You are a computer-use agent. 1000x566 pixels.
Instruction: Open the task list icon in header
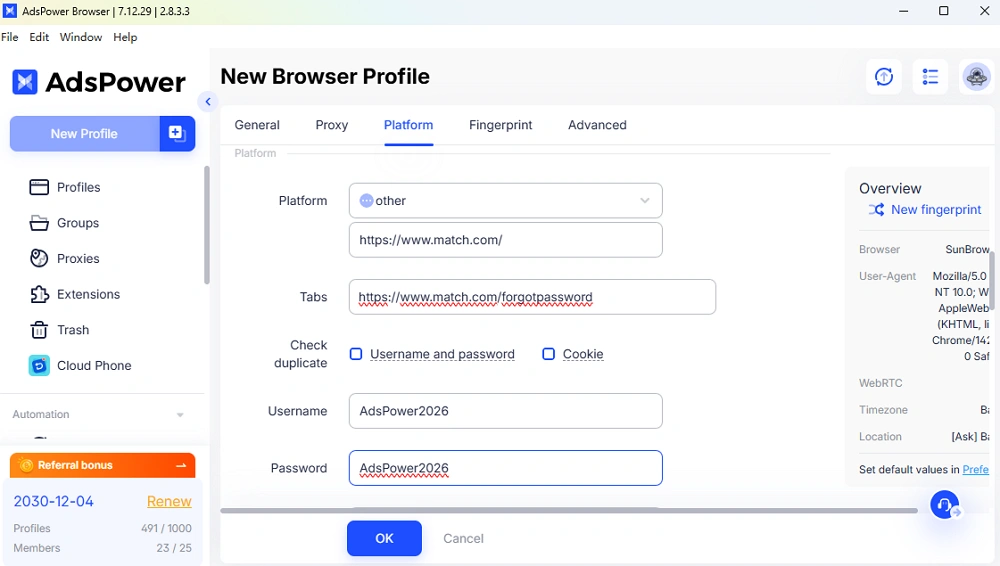[930, 77]
